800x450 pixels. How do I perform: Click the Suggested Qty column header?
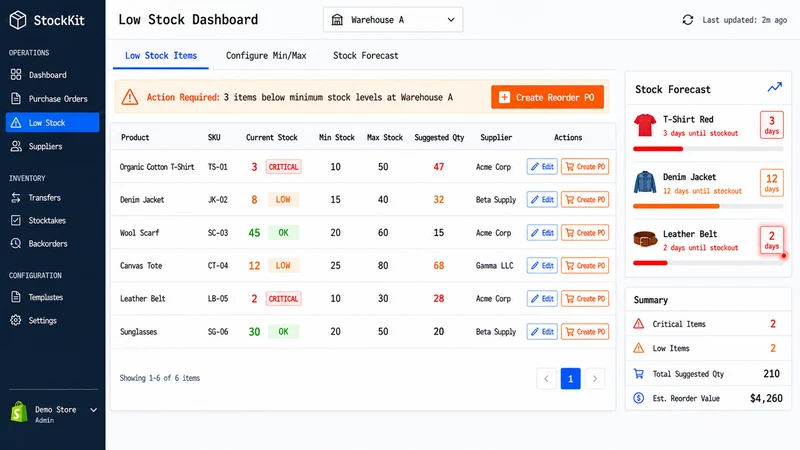(x=439, y=137)
